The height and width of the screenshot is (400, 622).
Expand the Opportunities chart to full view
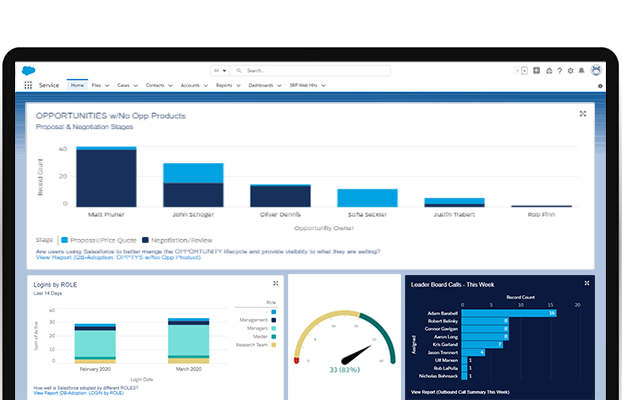(583, 114)
